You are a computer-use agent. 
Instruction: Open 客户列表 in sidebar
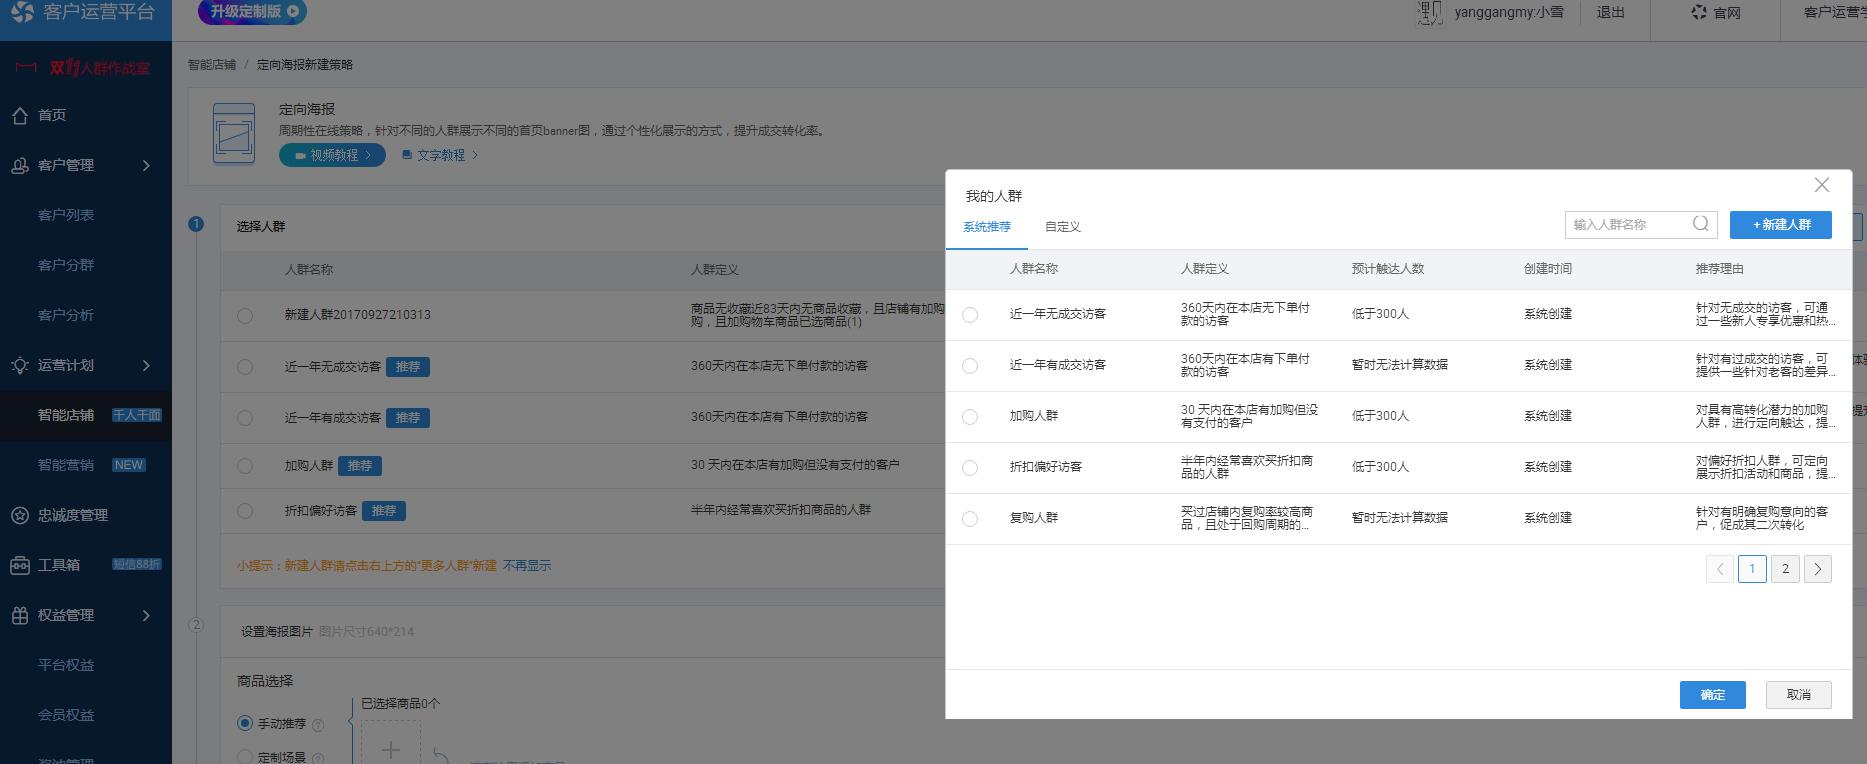[66, 215]
